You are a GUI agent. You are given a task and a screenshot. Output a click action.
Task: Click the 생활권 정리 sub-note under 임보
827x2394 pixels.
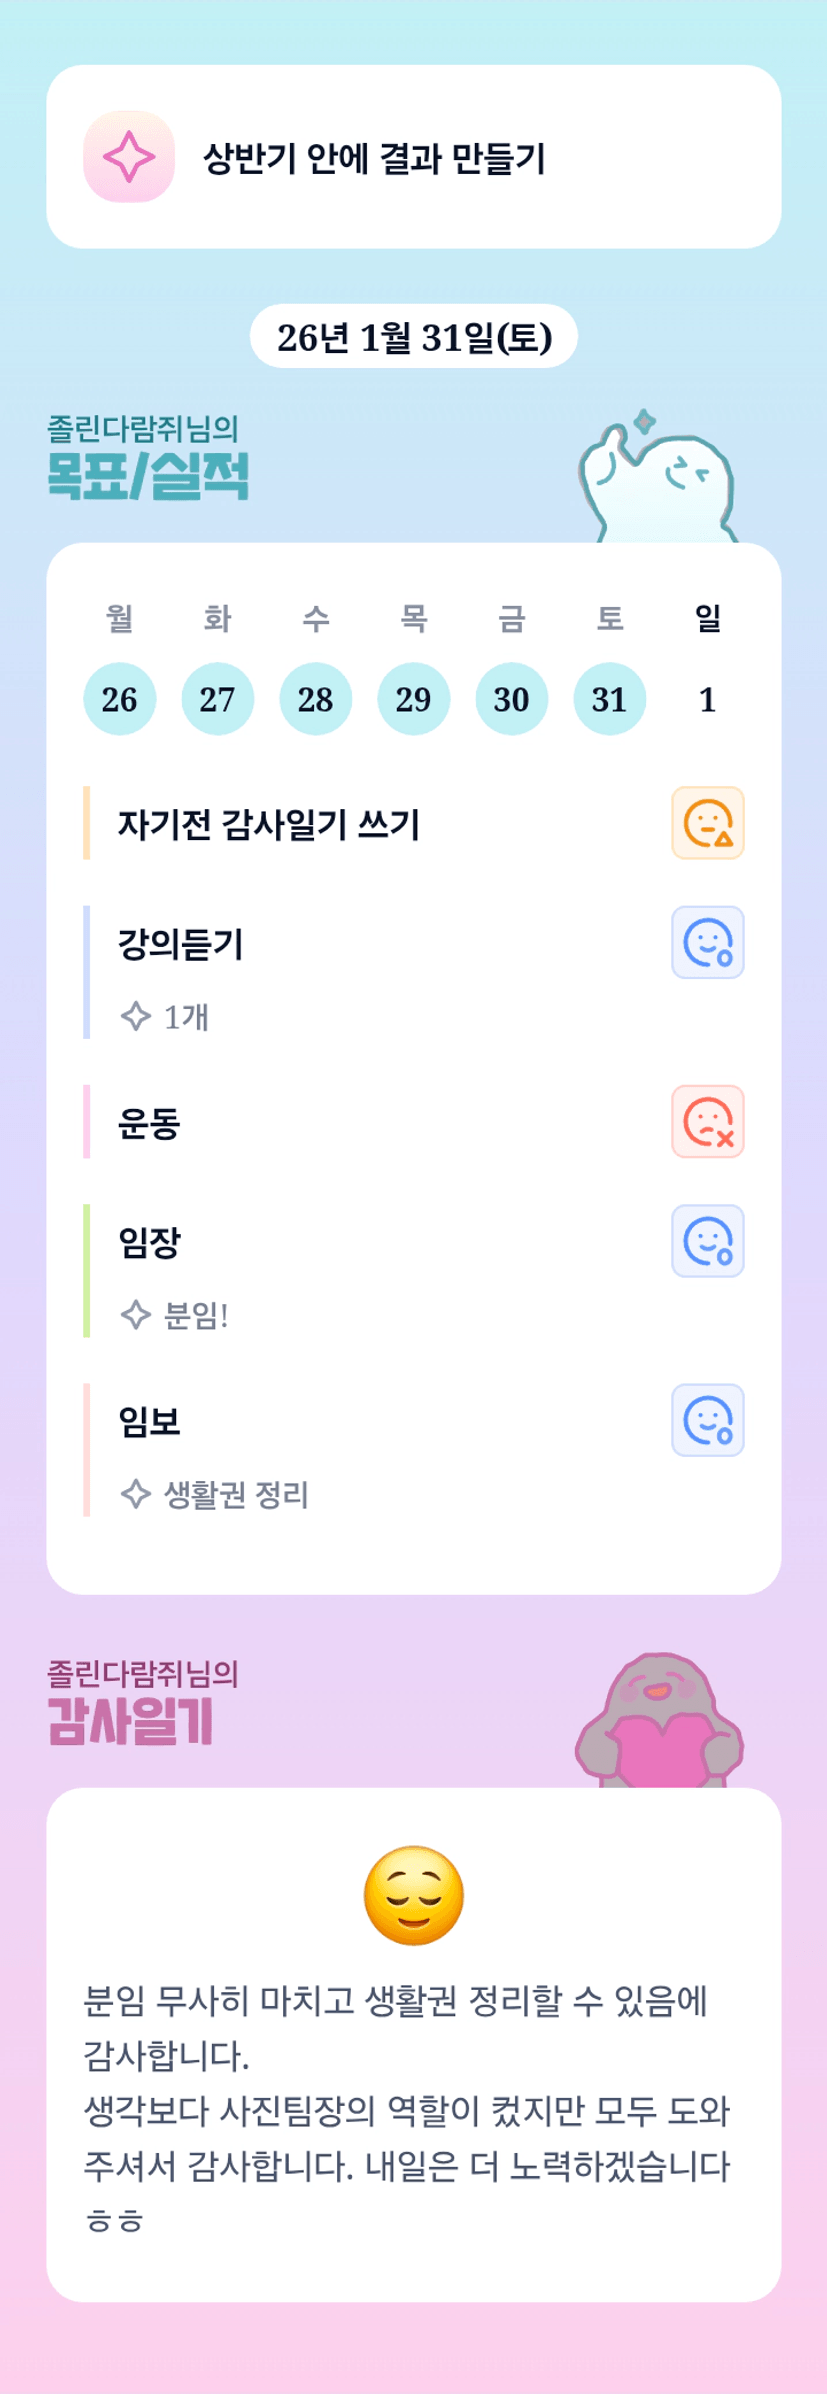tap(235, 1495)
